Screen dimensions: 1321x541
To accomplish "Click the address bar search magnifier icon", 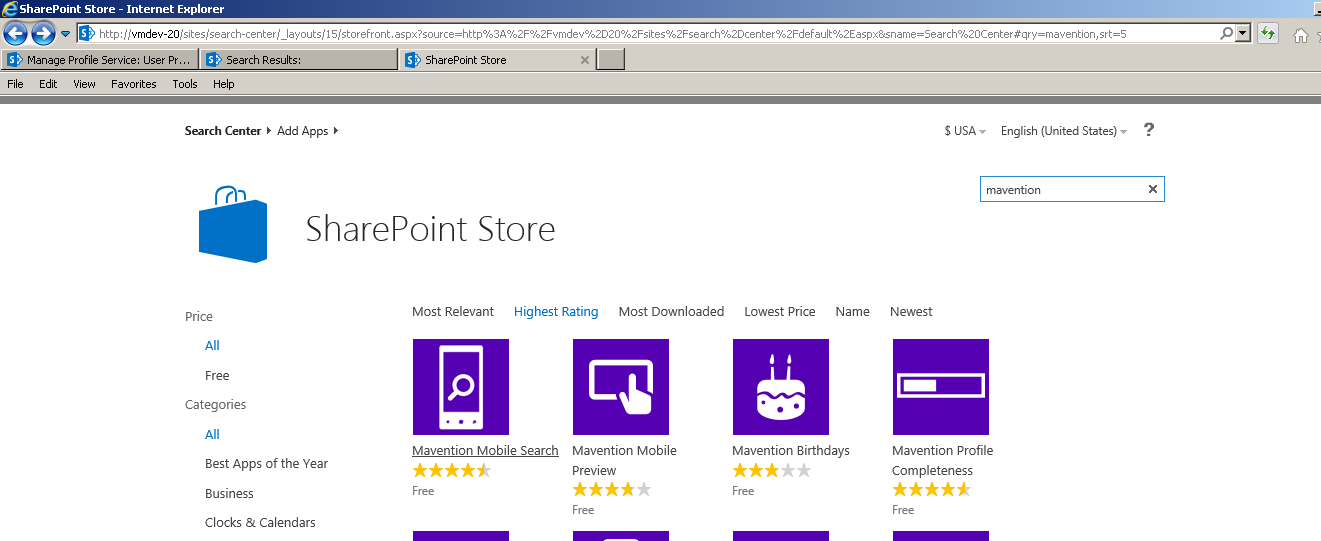I will 1227,34.
